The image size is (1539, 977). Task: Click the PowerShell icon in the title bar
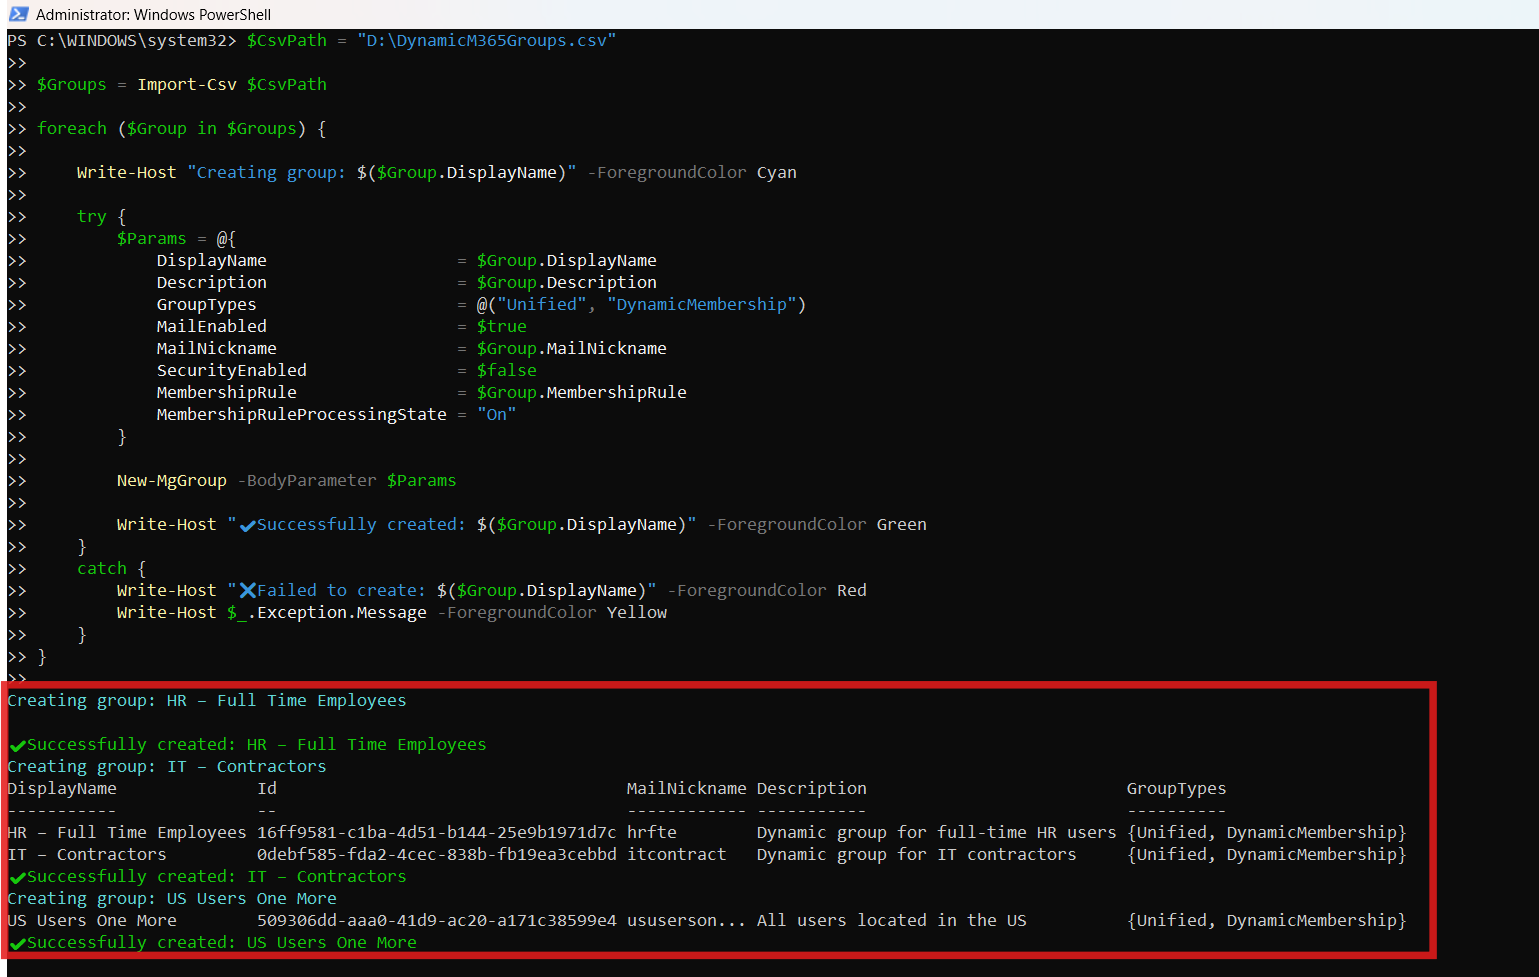[x=18, y=14]
